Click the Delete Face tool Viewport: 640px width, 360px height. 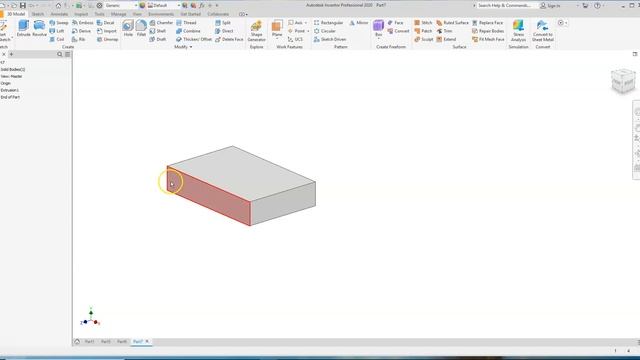[229, 39]
